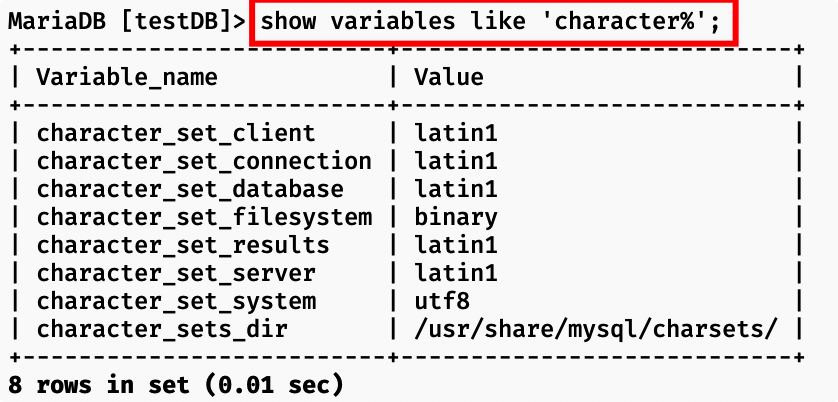This screenshot has height=402, width=838.
Task: Select the binary value for filesystem
Action: point(456,218)
